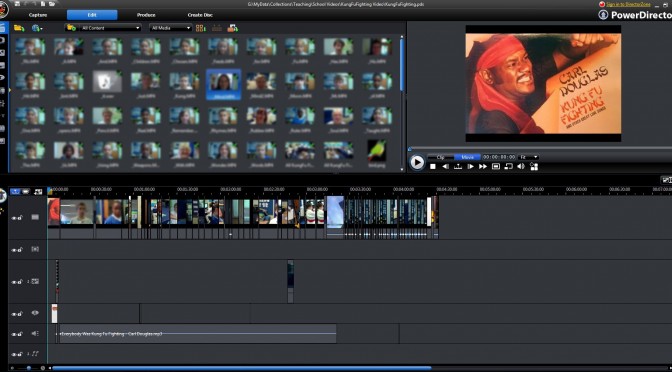
Task: Click the preview quality/display options icon
Action: pyautogui.click(x=508, y=166)
